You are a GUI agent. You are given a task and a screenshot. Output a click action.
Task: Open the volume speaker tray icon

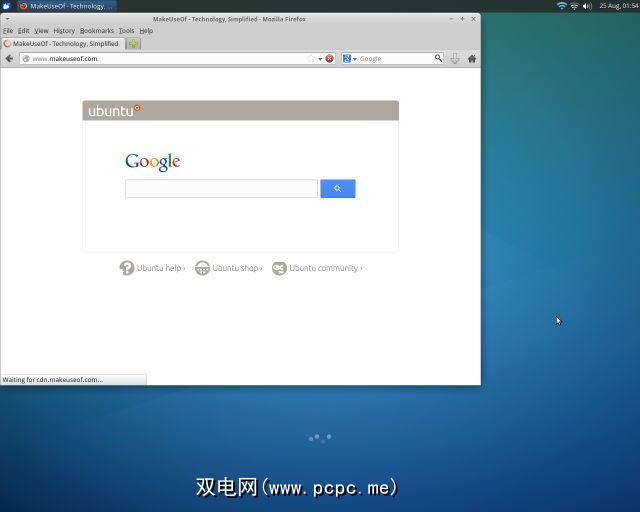point(587,6)
